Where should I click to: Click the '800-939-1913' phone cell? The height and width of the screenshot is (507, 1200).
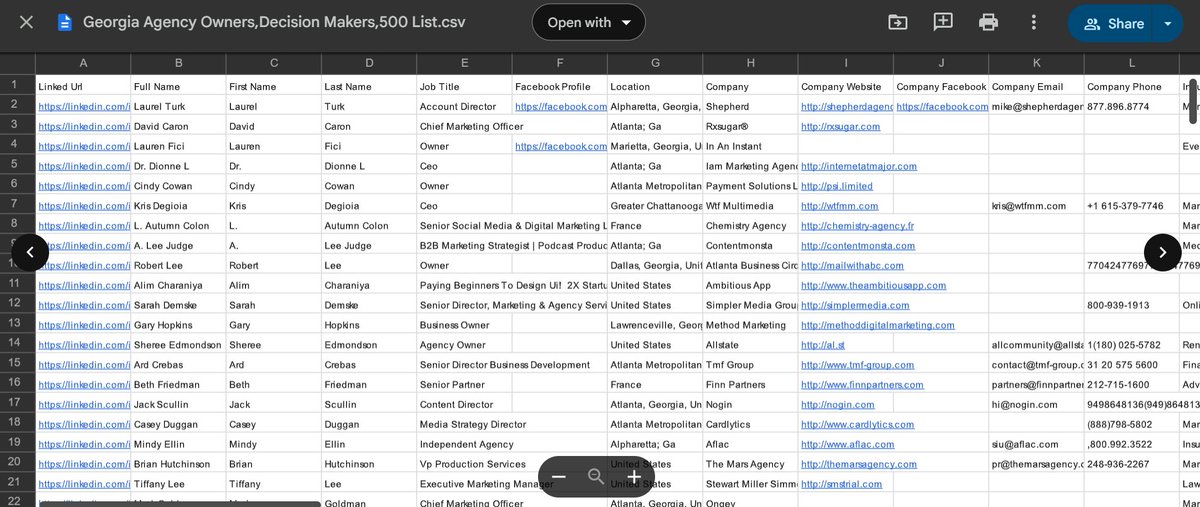pos(1132,305)
